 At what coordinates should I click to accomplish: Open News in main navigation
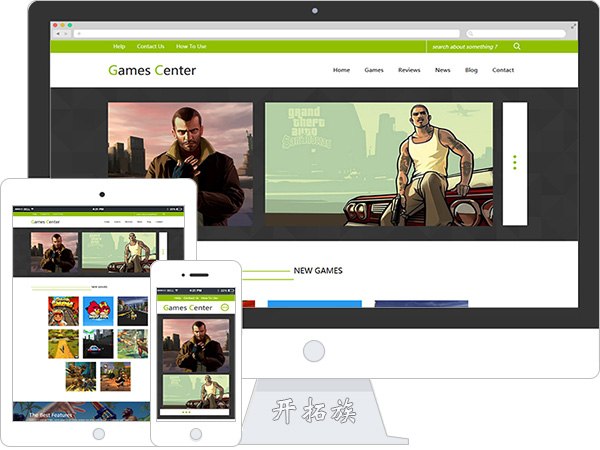[442, 70]
